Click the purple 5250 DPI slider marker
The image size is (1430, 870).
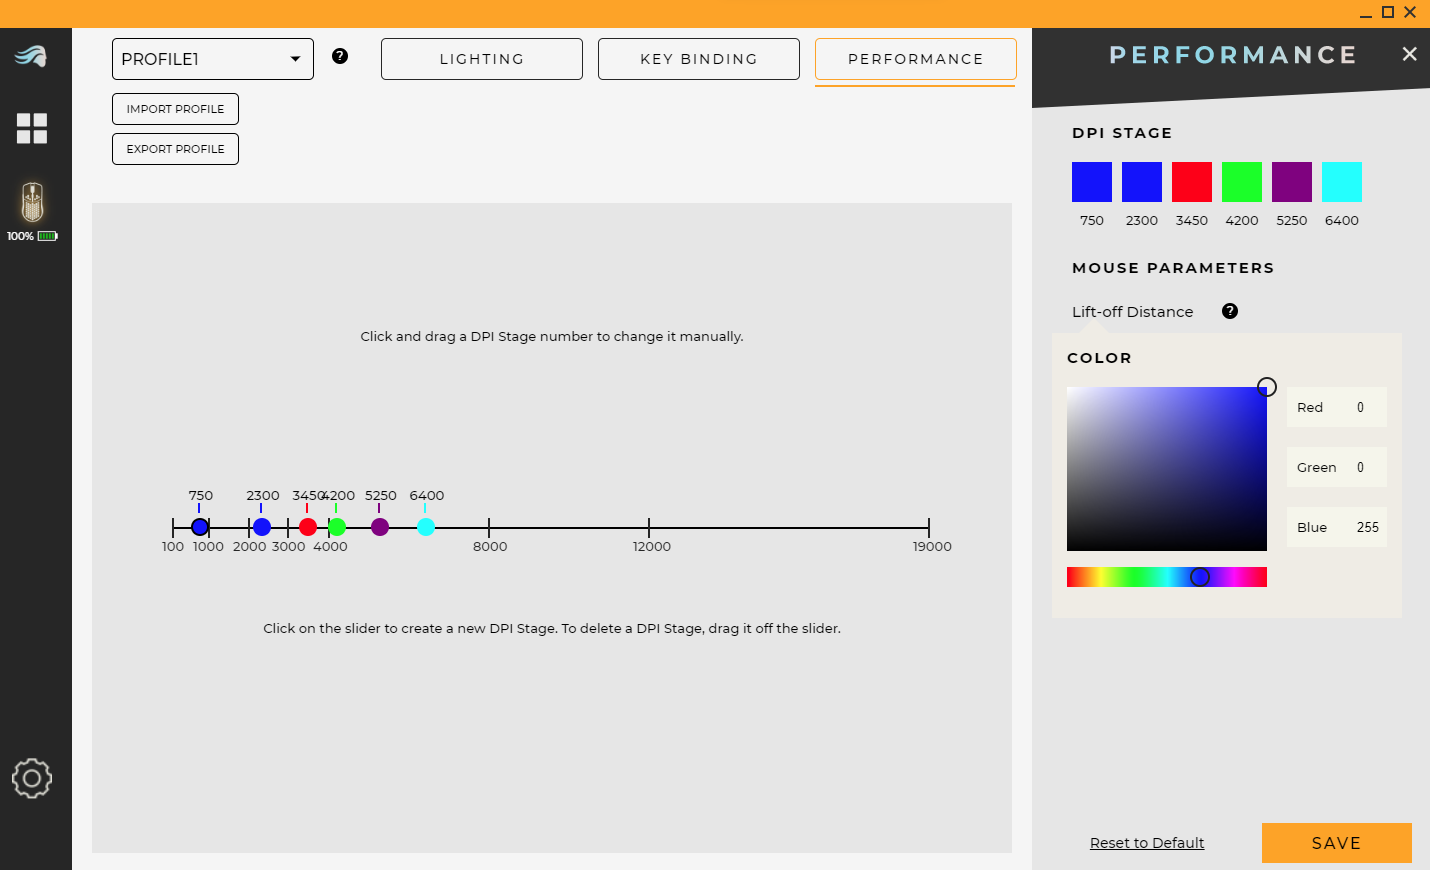tap(380, 527)
